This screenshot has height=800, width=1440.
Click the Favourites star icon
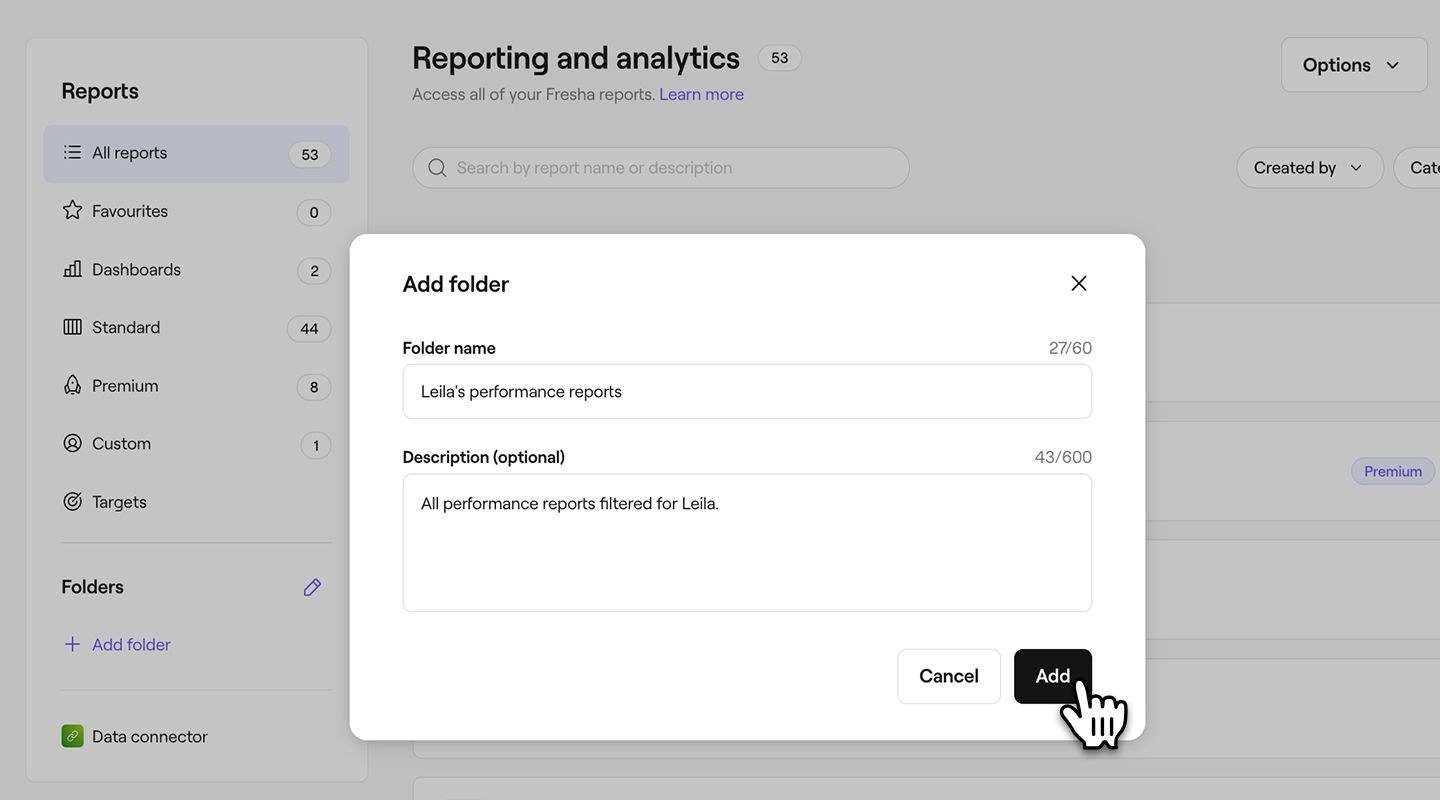[x=72, y=211]
